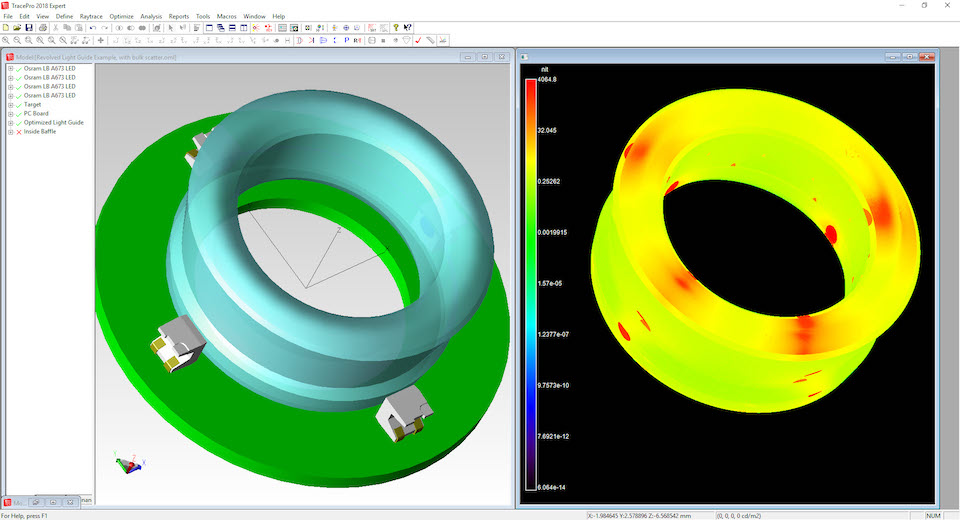960x520 pixels.
Task: Click the context help cursor-question icon
Action: tap(408, 28)
